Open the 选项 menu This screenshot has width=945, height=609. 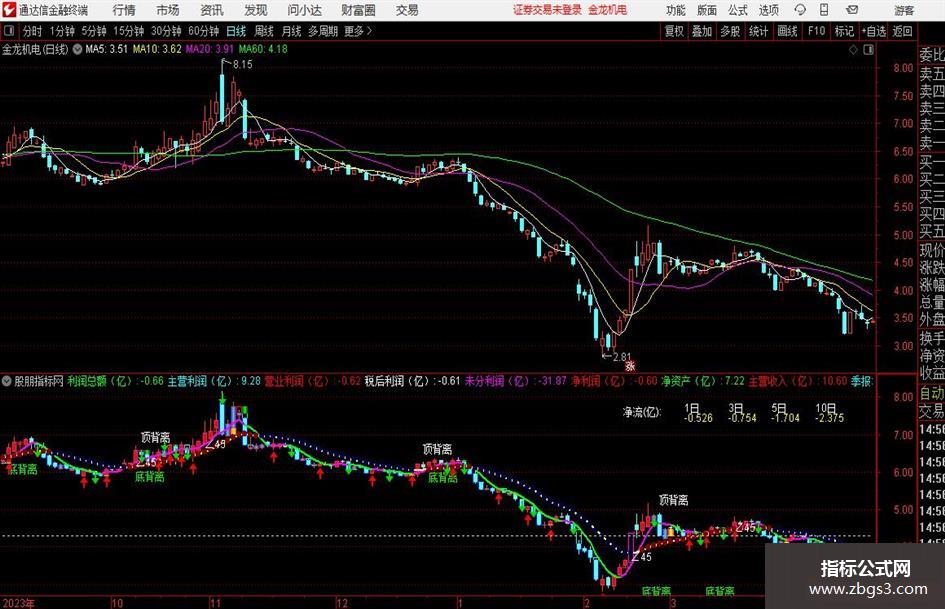(768, 10)
